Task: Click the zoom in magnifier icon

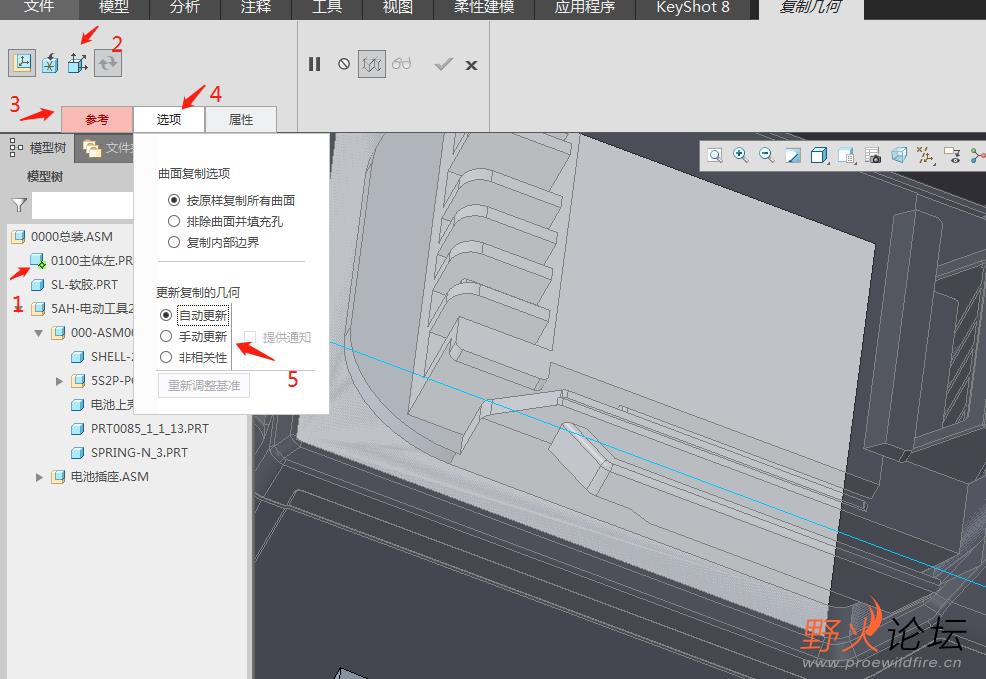Action: pos(741,155)
